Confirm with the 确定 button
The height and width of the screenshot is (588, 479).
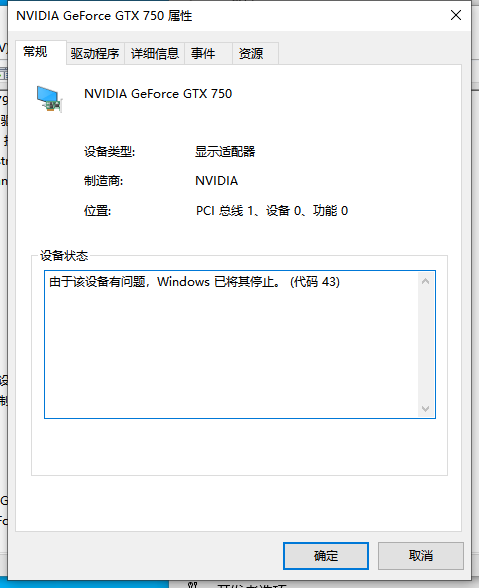(326, 555)
